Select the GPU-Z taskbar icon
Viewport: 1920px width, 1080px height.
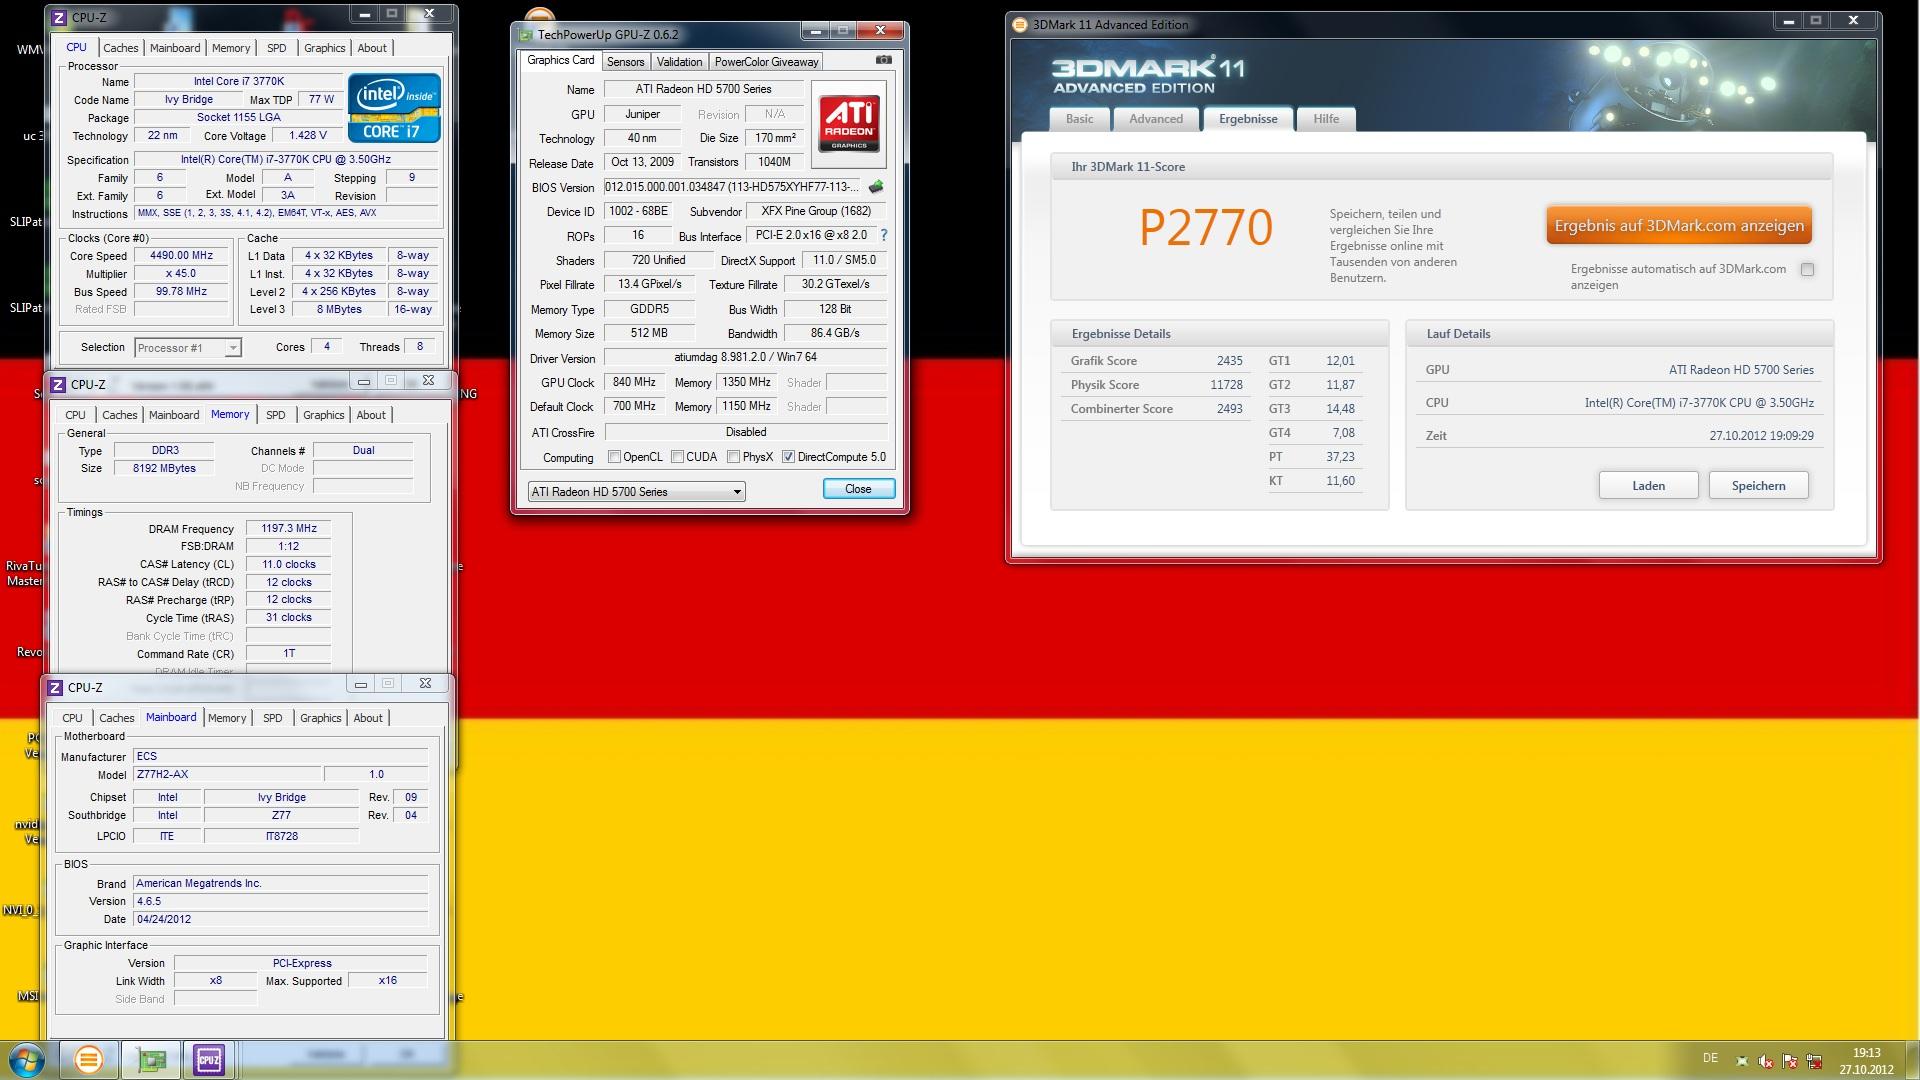[151, 1059]
